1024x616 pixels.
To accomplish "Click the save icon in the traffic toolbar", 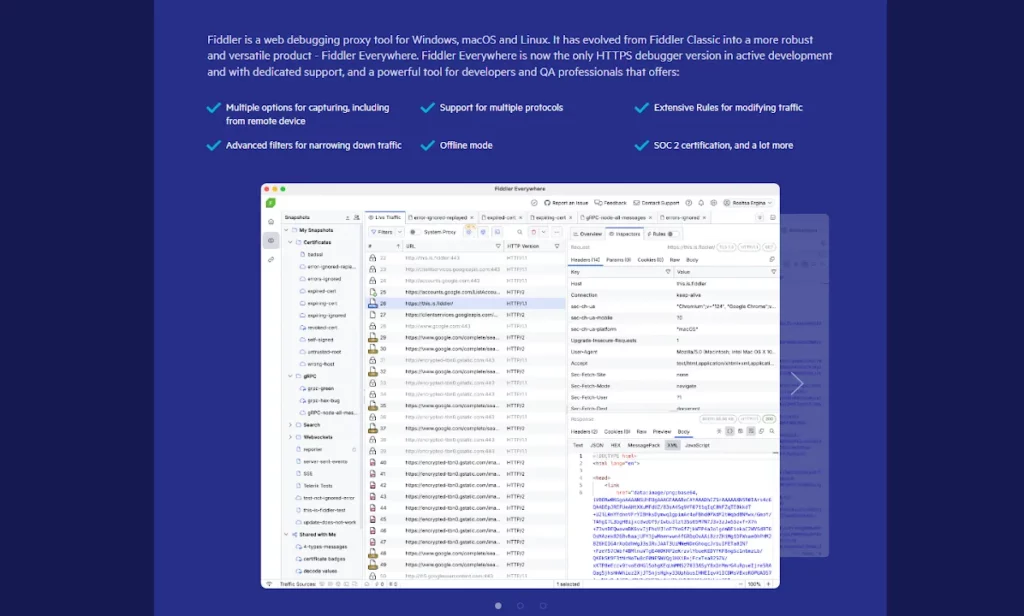I will click(497, 232).
